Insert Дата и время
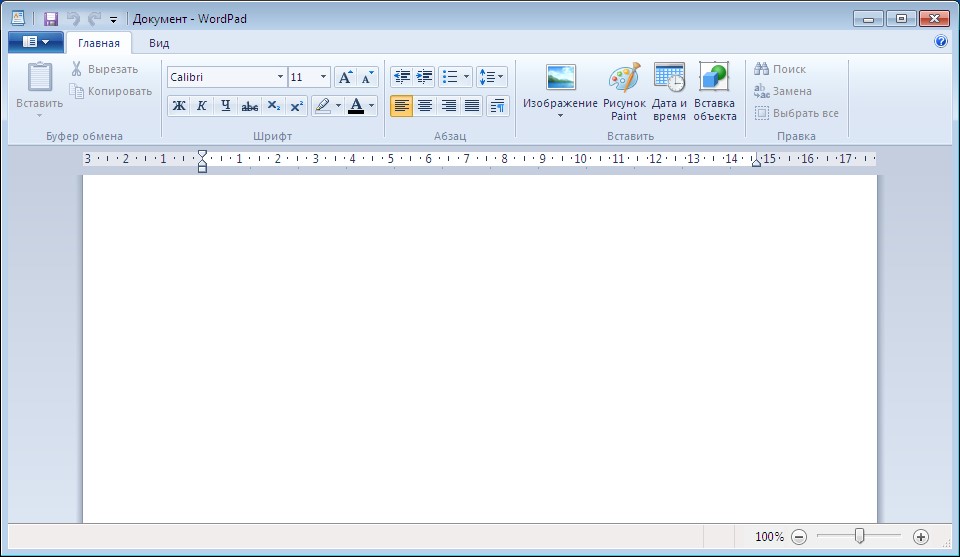 (669, 92)
